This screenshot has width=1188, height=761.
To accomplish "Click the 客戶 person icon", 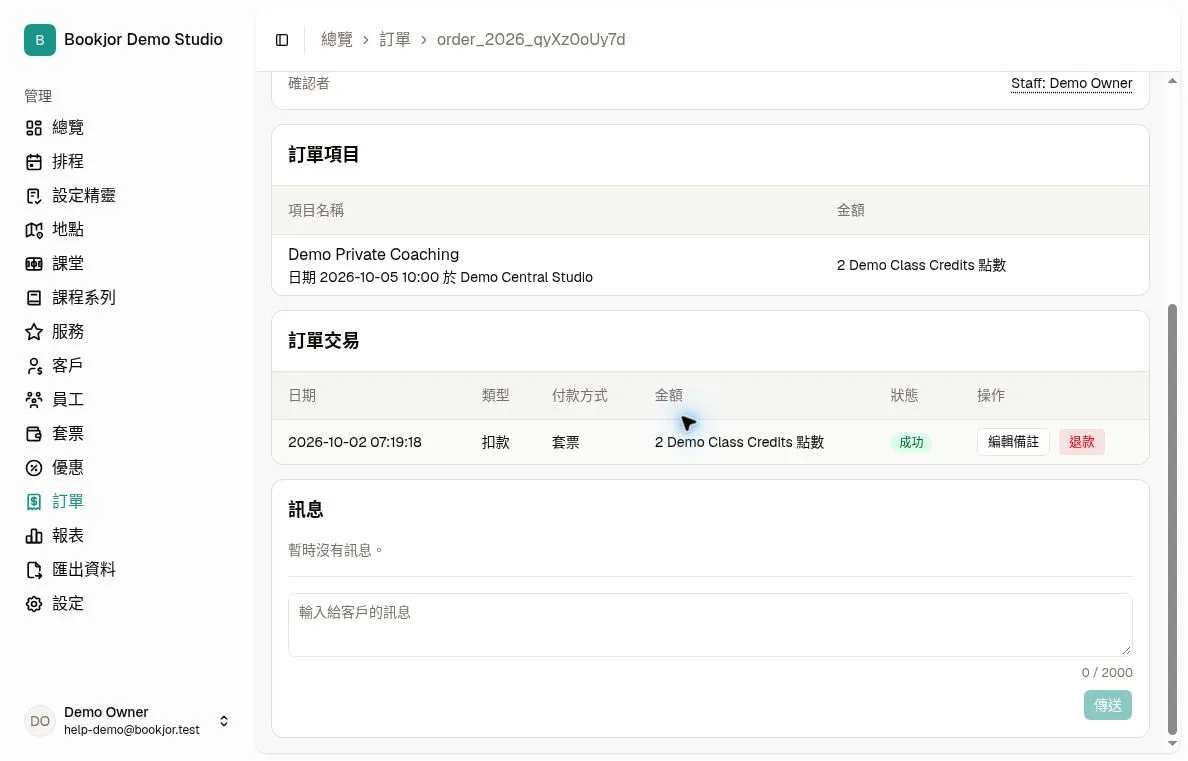I will [x=33, y=365].
